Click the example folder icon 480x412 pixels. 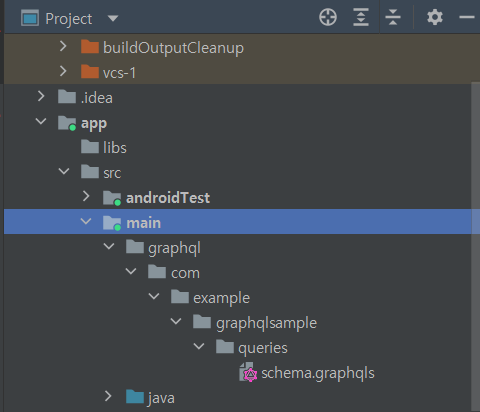(180, 297)
